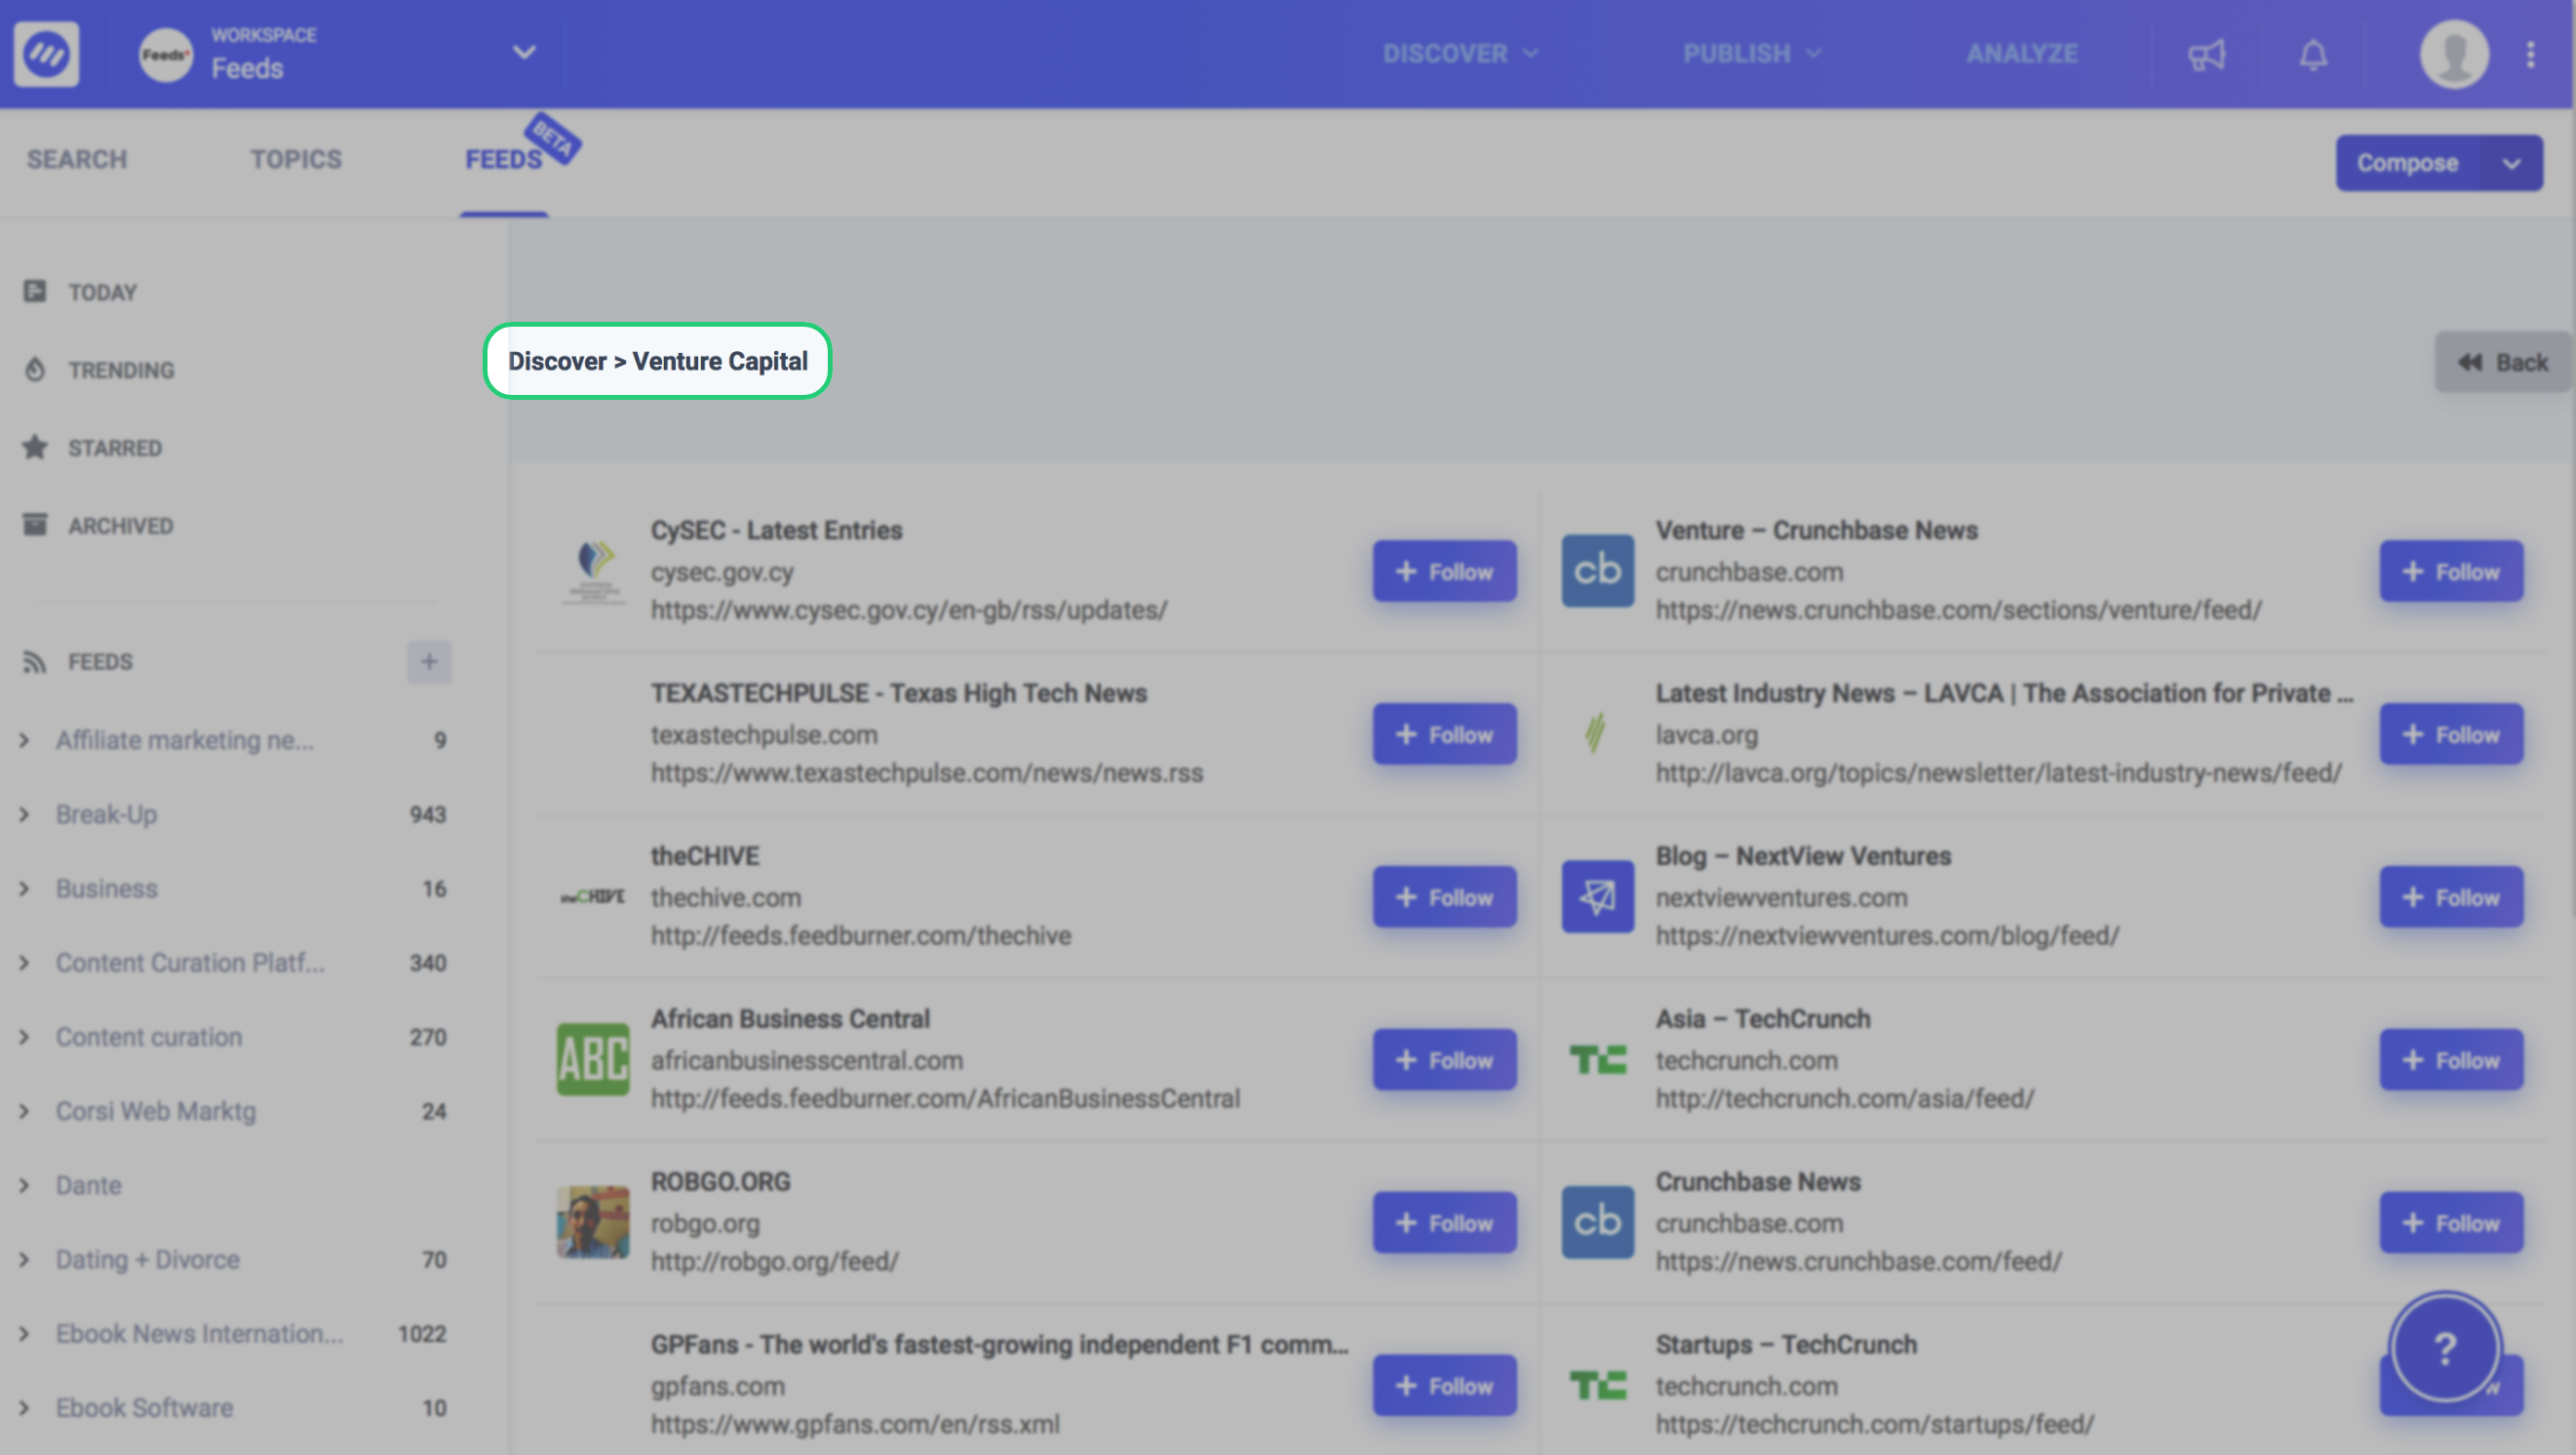Expand the Affiliate marketing feeds group

click(23, 740)
